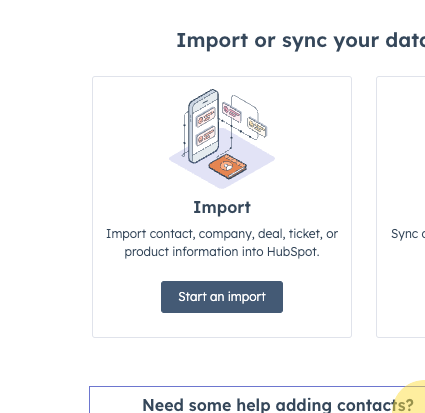Click the bold Import card title
This screenshot has width=425, height=413.
222,207
